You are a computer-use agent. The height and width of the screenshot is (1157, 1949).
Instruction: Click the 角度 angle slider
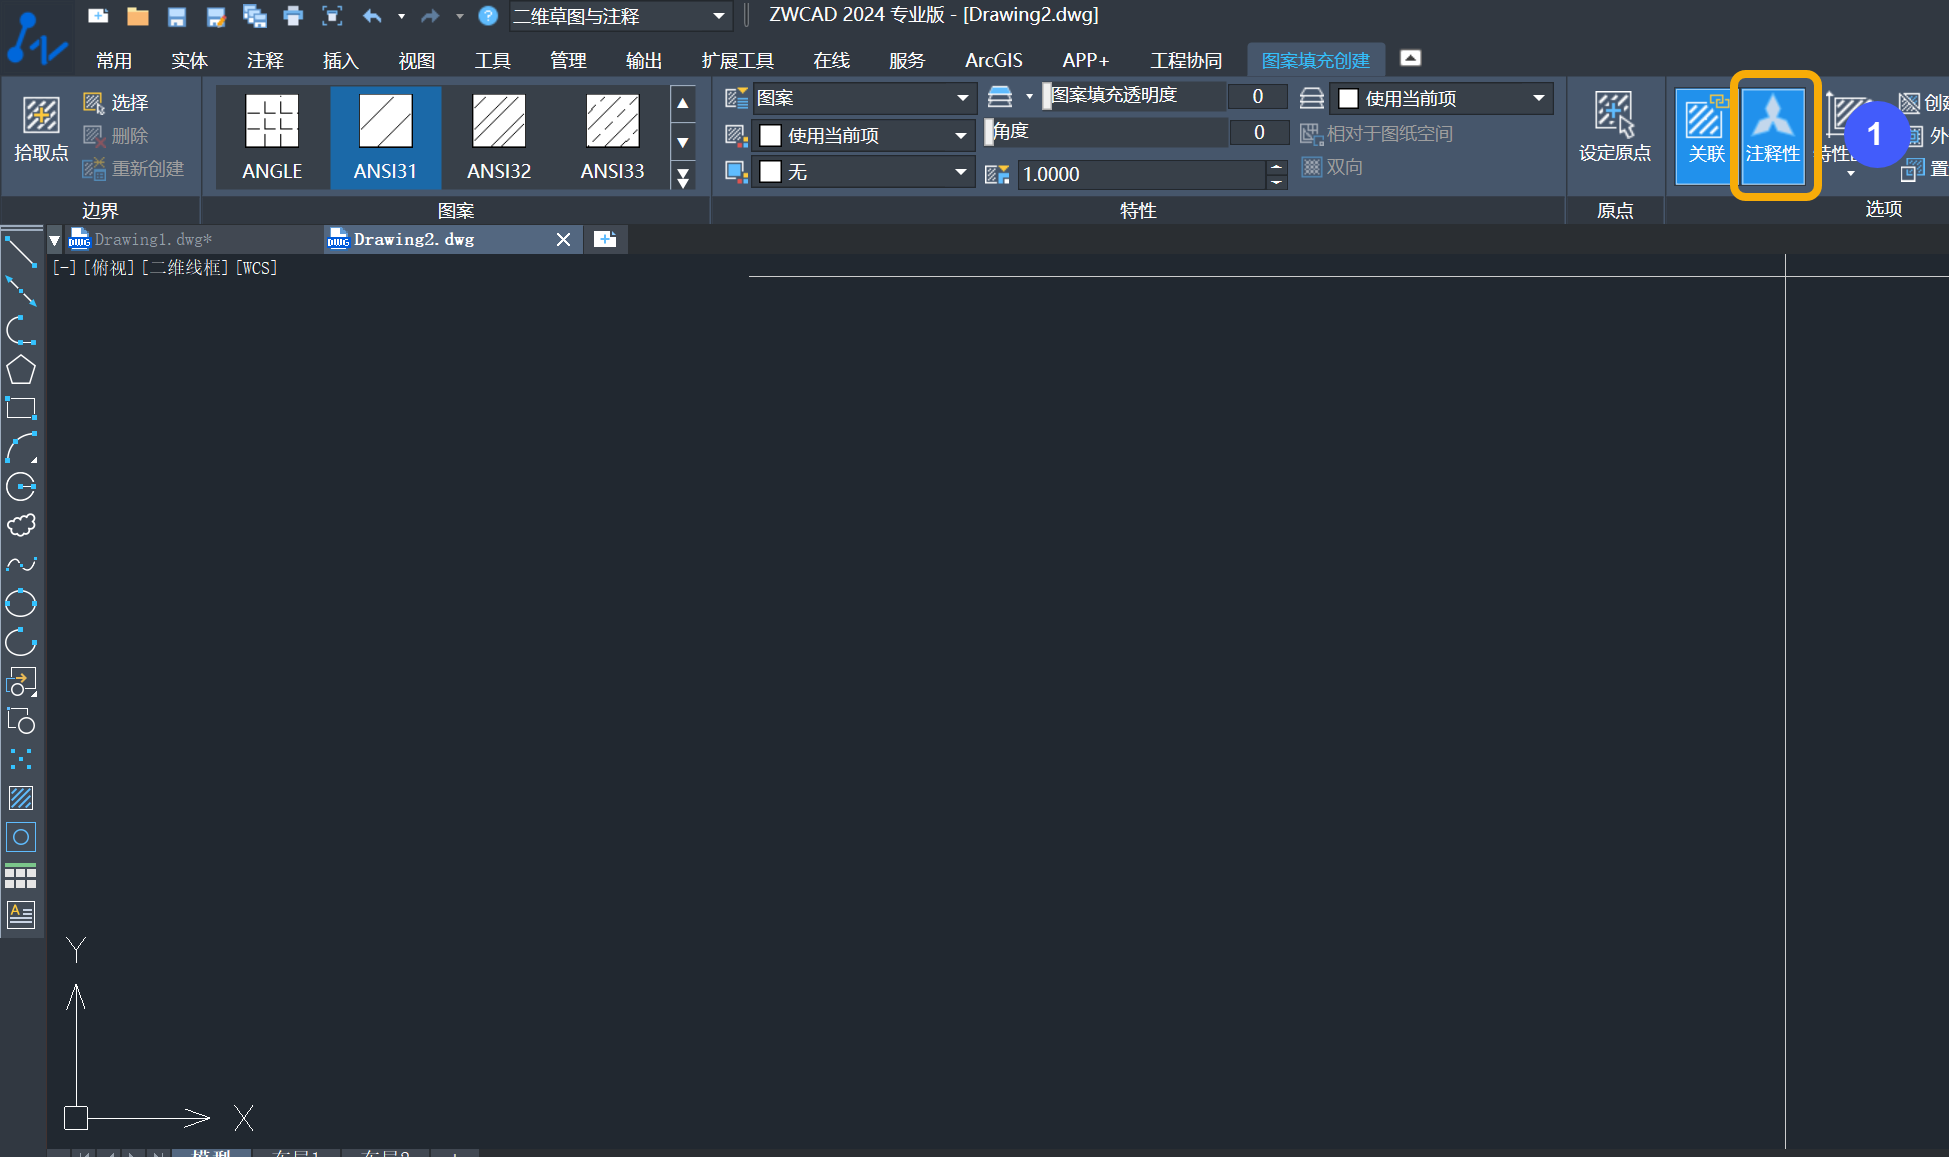coord(1105,132)
